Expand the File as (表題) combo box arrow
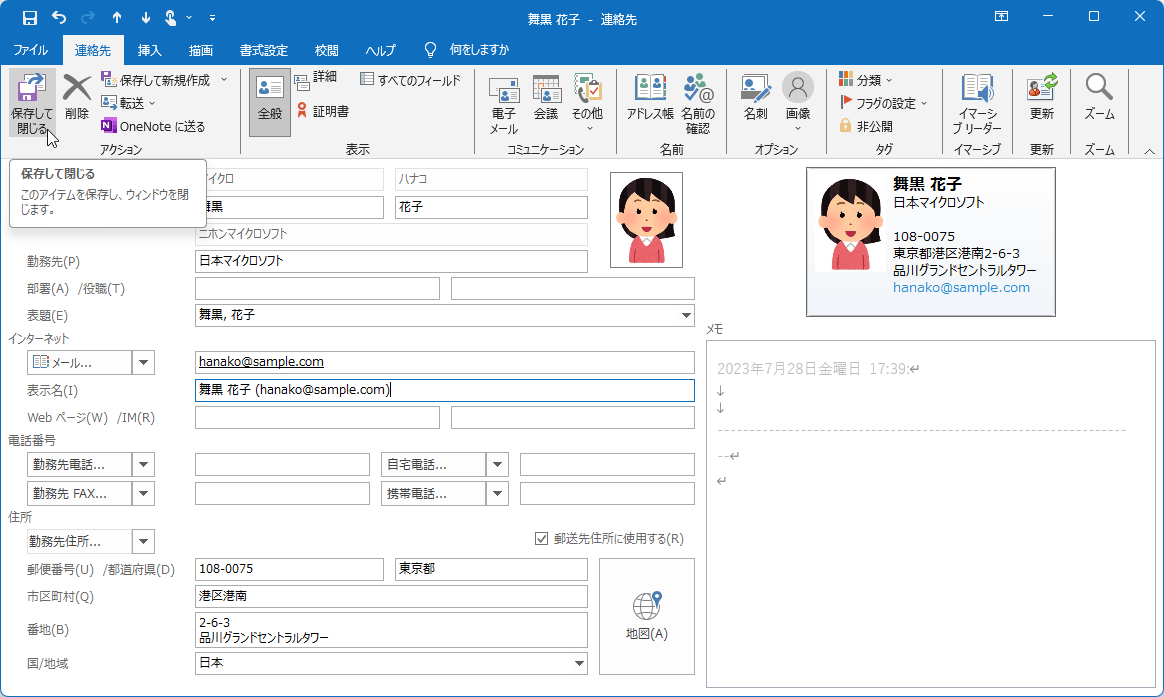 pos(686,315)
